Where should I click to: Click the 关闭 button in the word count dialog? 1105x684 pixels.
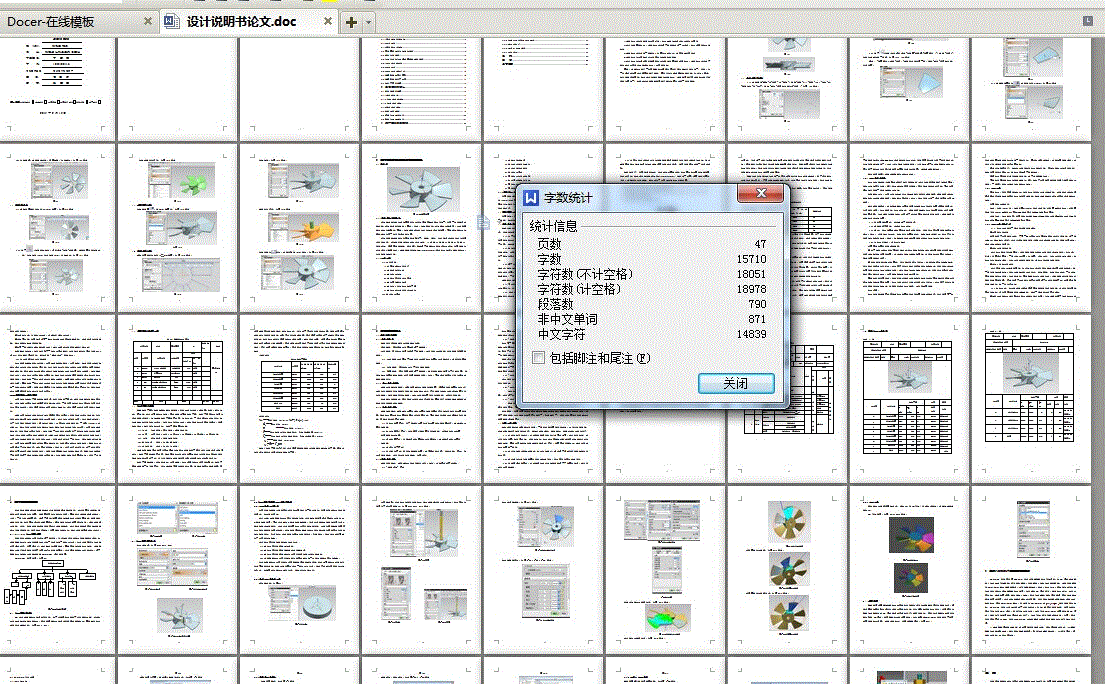(736, 383)
